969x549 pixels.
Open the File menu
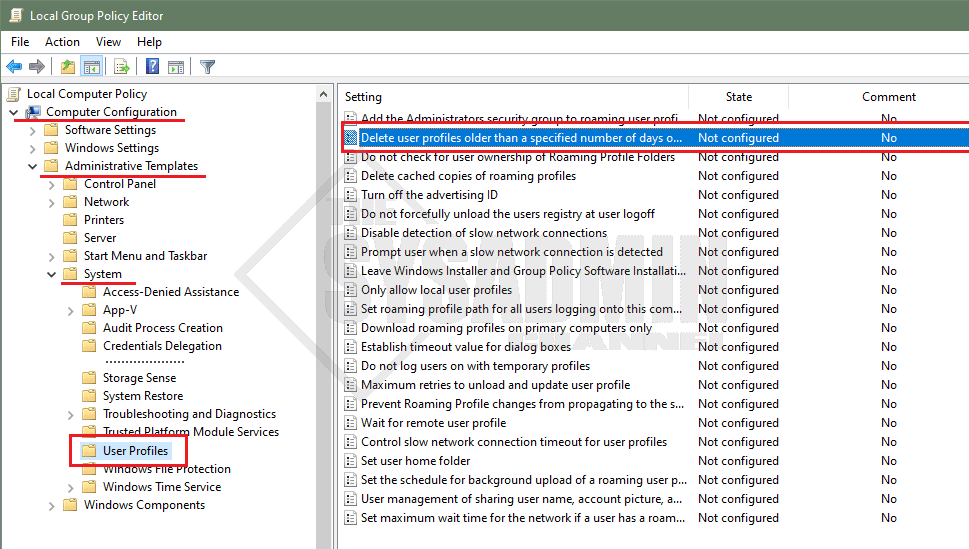point(20,41)
